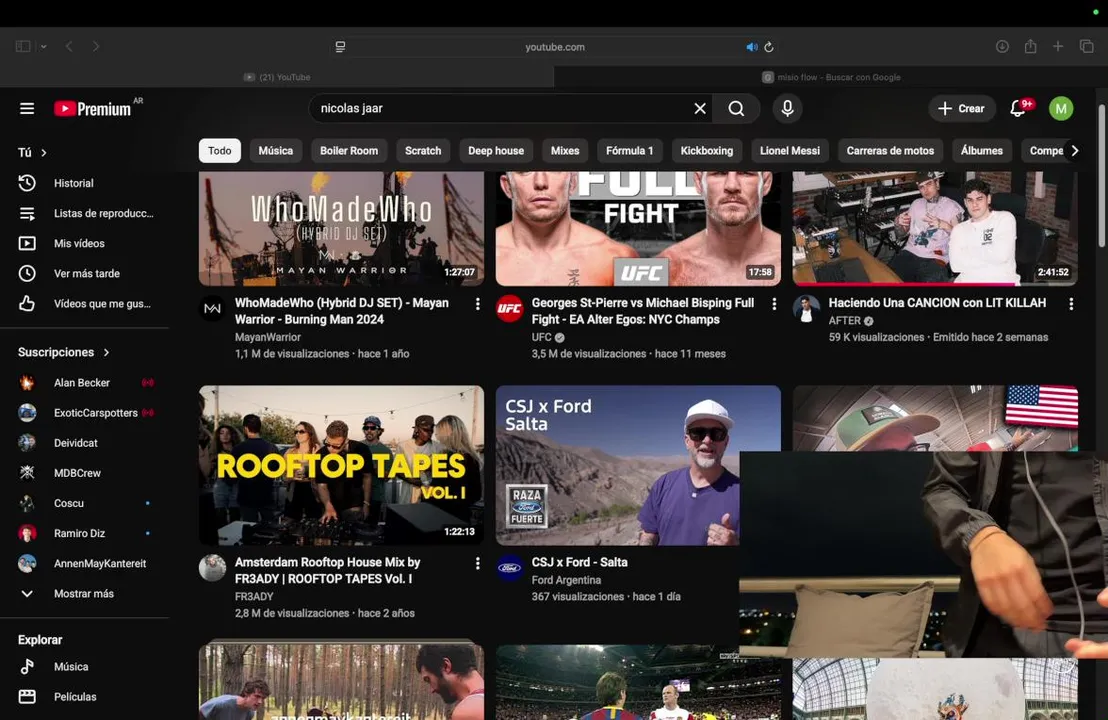
Task: Play the UFC Full Fight thumbnail
Action: click(638, 228)
